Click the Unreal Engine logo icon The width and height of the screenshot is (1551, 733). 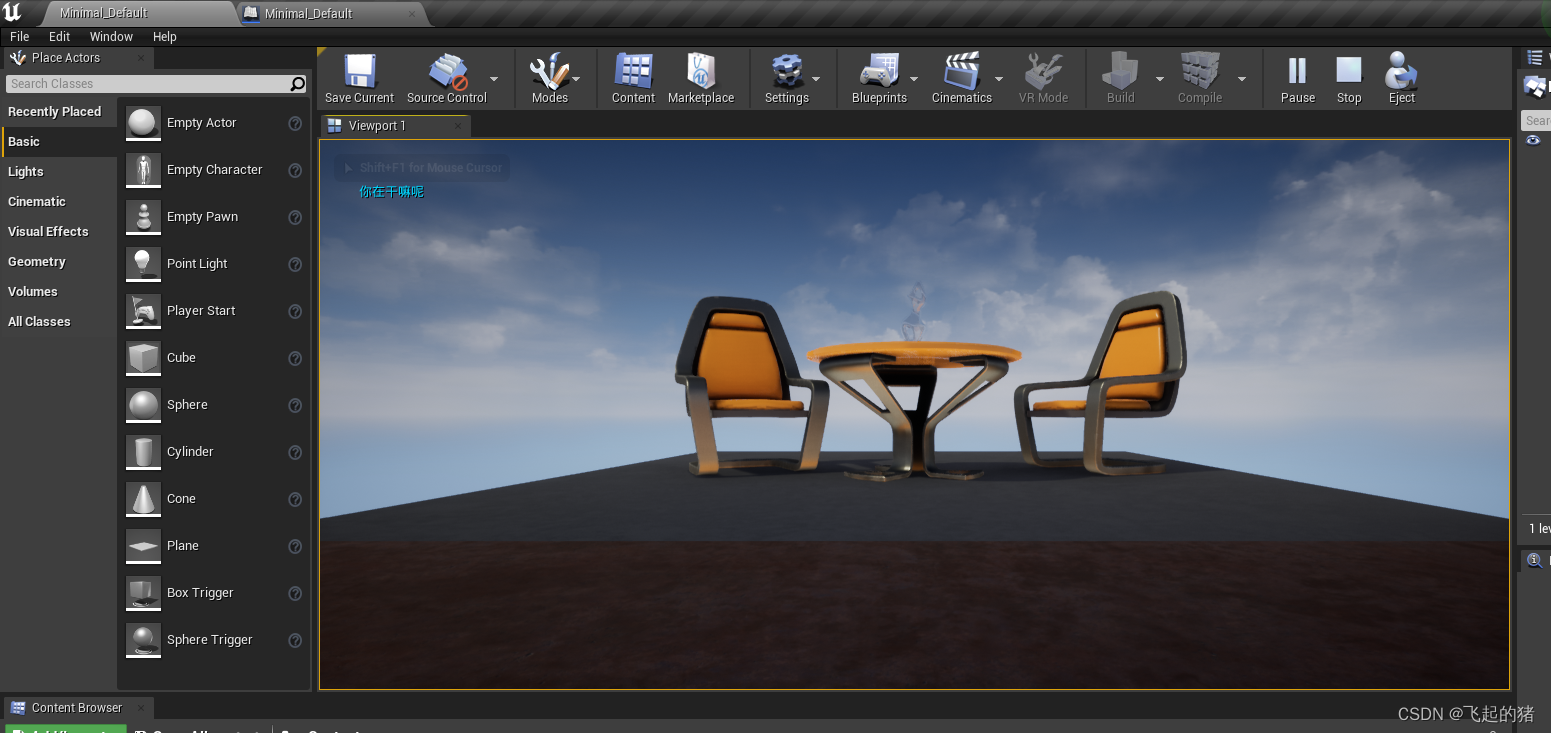[x=12, y=12]
